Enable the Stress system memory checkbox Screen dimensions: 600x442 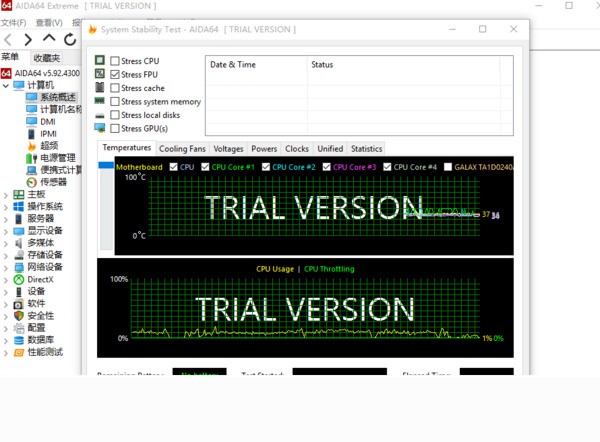[115, 101]
